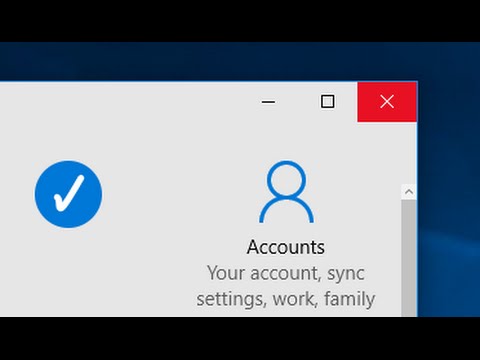
Task: Close the Settings window with red X
Action: click(387, 102)
